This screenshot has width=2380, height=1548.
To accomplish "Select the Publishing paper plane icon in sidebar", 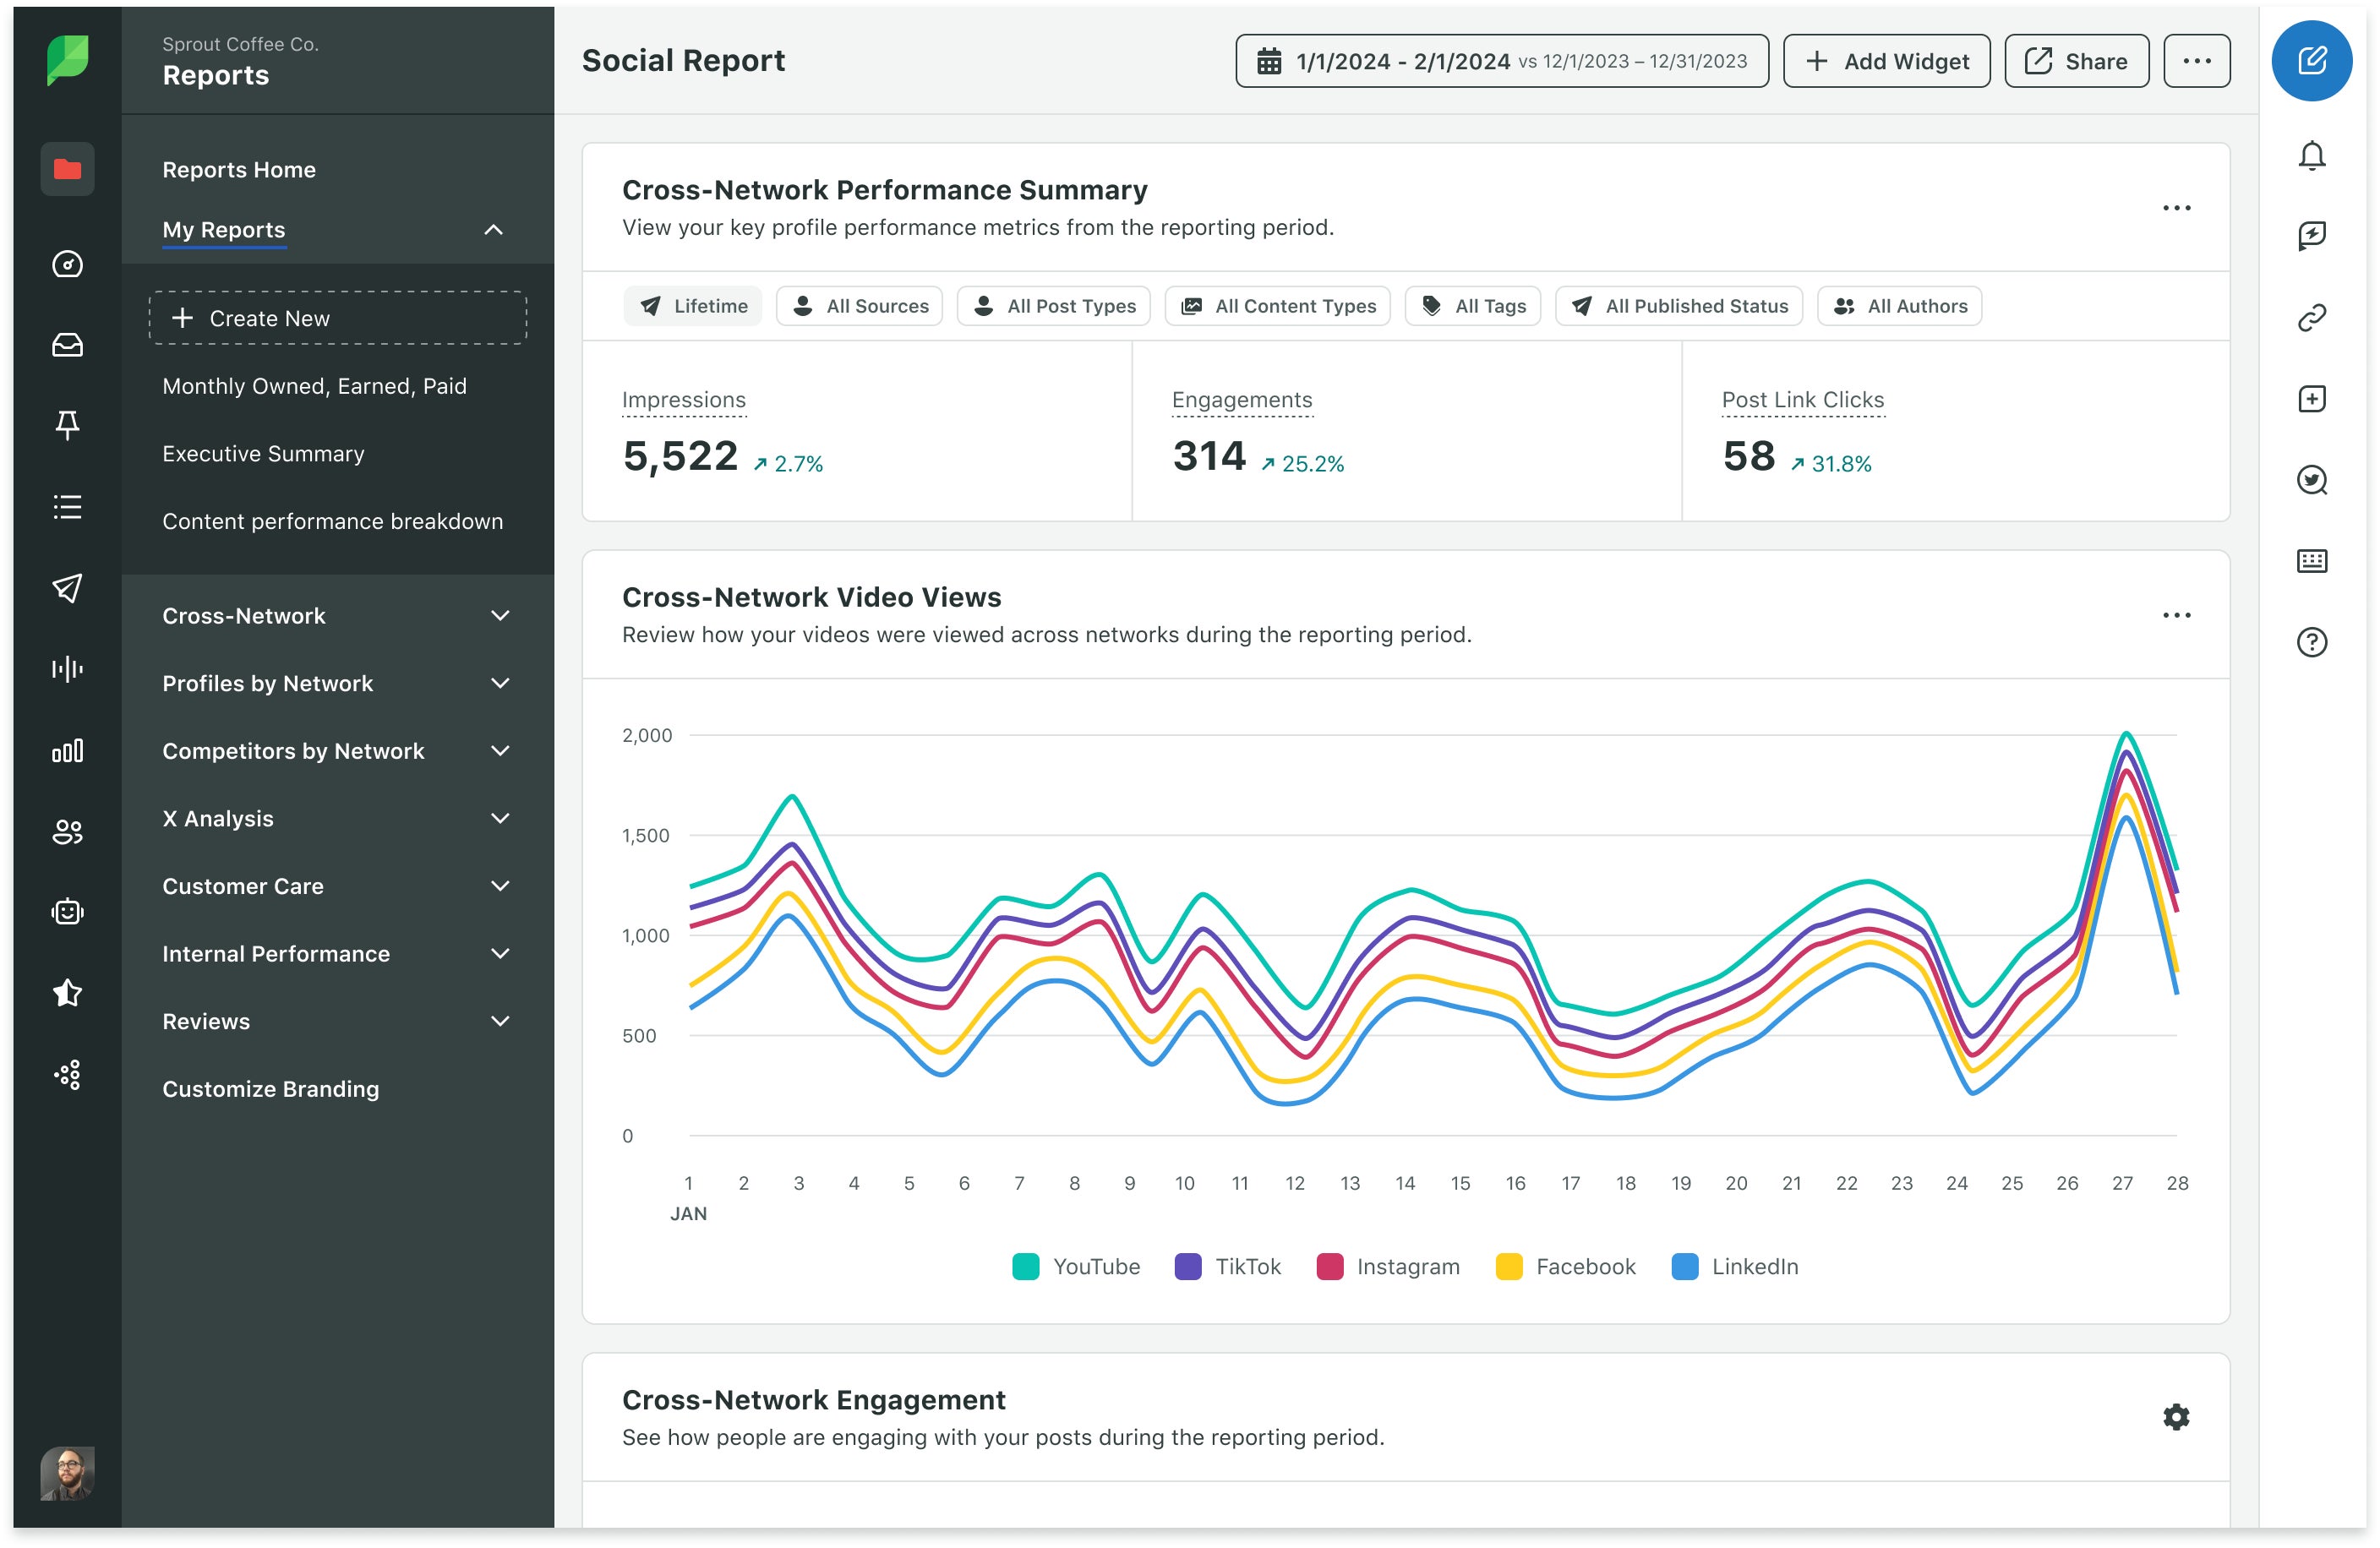I will [x=66, y=588].
